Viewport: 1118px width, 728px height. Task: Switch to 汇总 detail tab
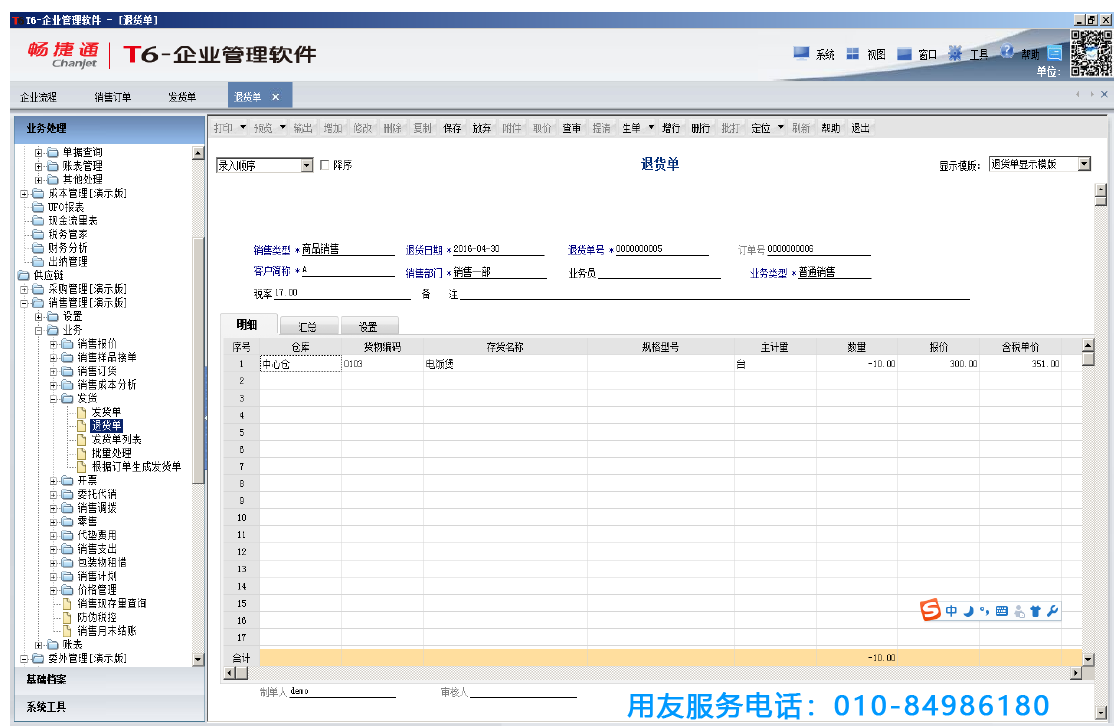(308, 327)
